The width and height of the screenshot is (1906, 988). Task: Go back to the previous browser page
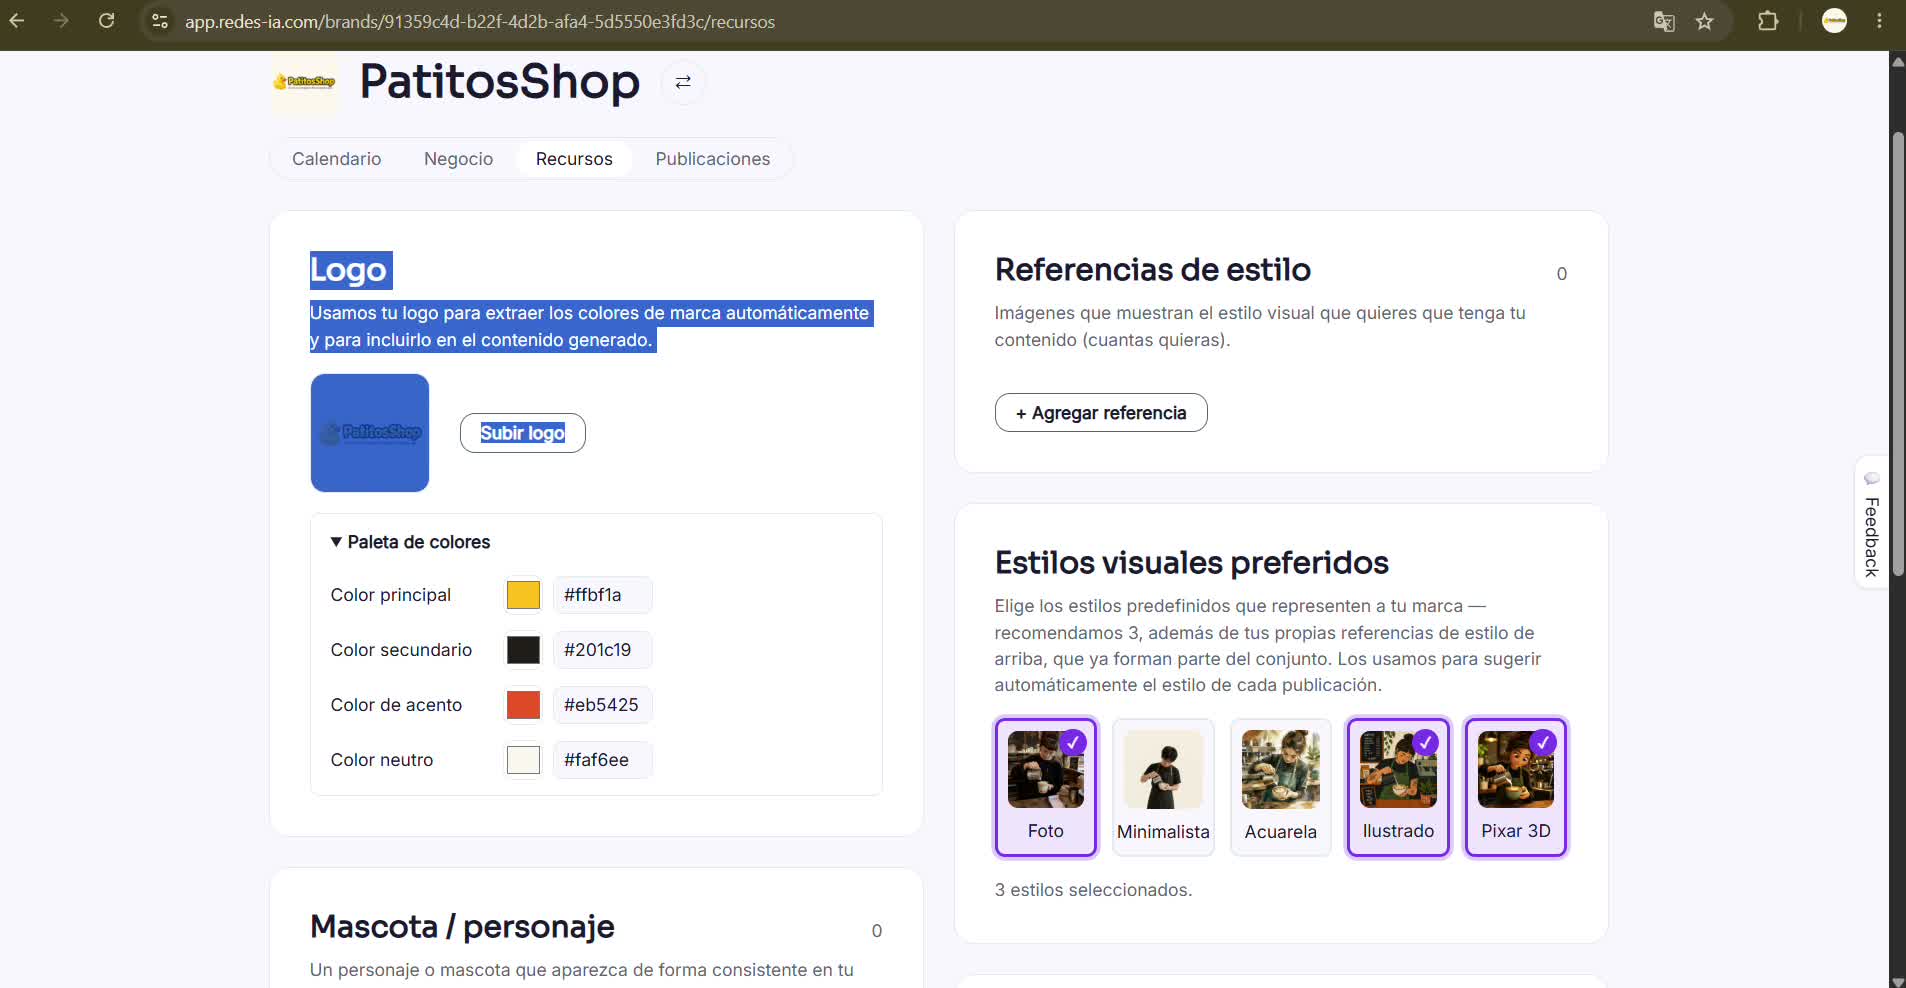click(x=17, y=21)
